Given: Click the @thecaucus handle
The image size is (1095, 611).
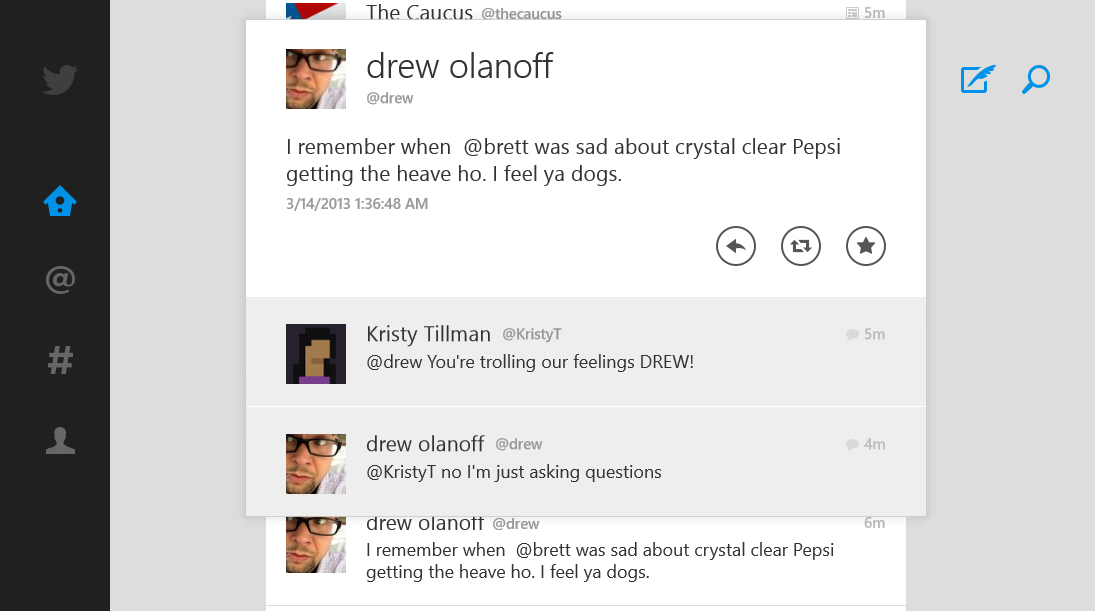Looking at the screenshot, I should 521,14.
